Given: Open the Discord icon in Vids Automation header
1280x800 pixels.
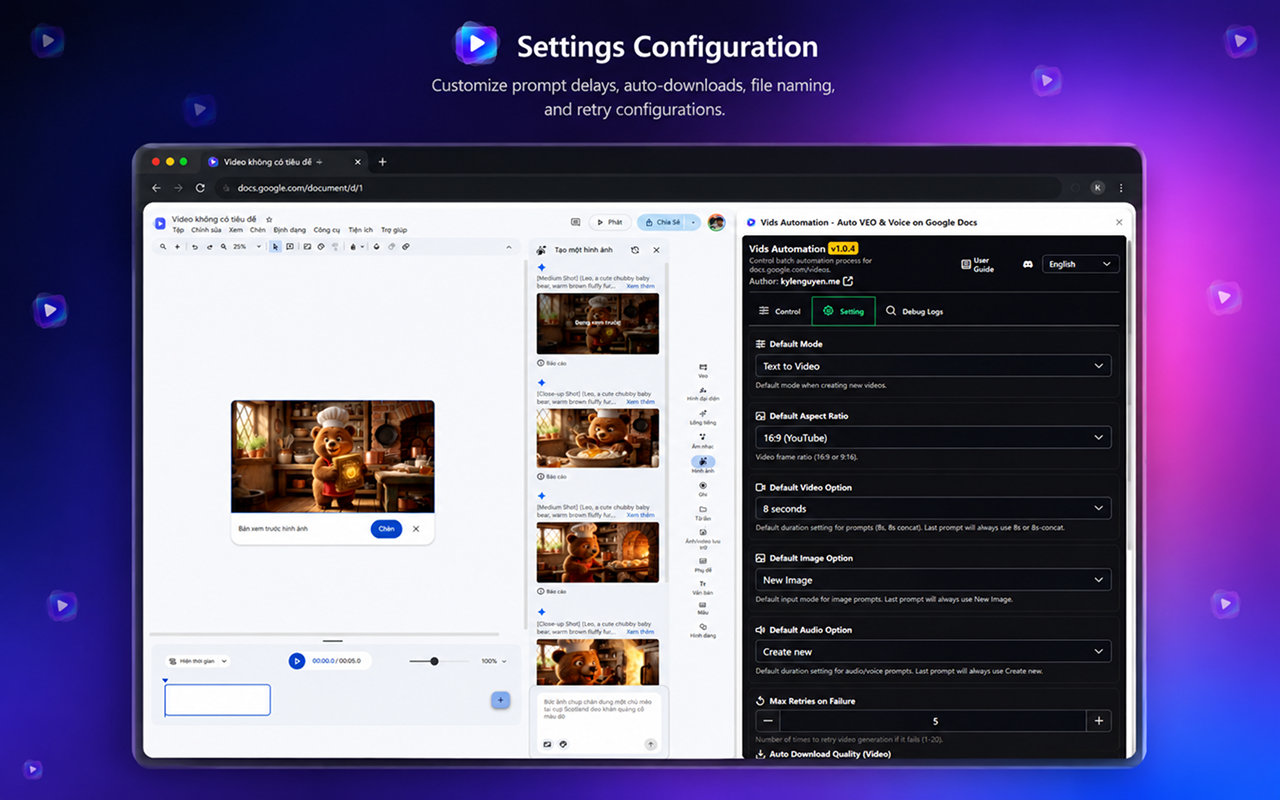Looking at the screenshot, I should coord(1027,264).
